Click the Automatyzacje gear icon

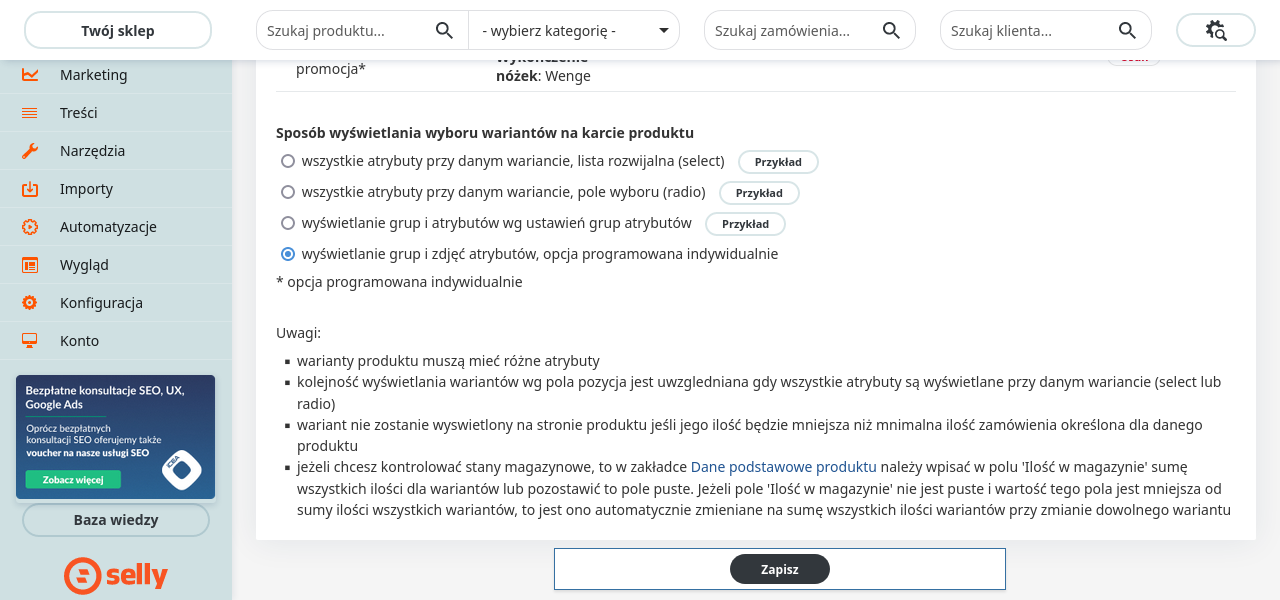(30, 227)
